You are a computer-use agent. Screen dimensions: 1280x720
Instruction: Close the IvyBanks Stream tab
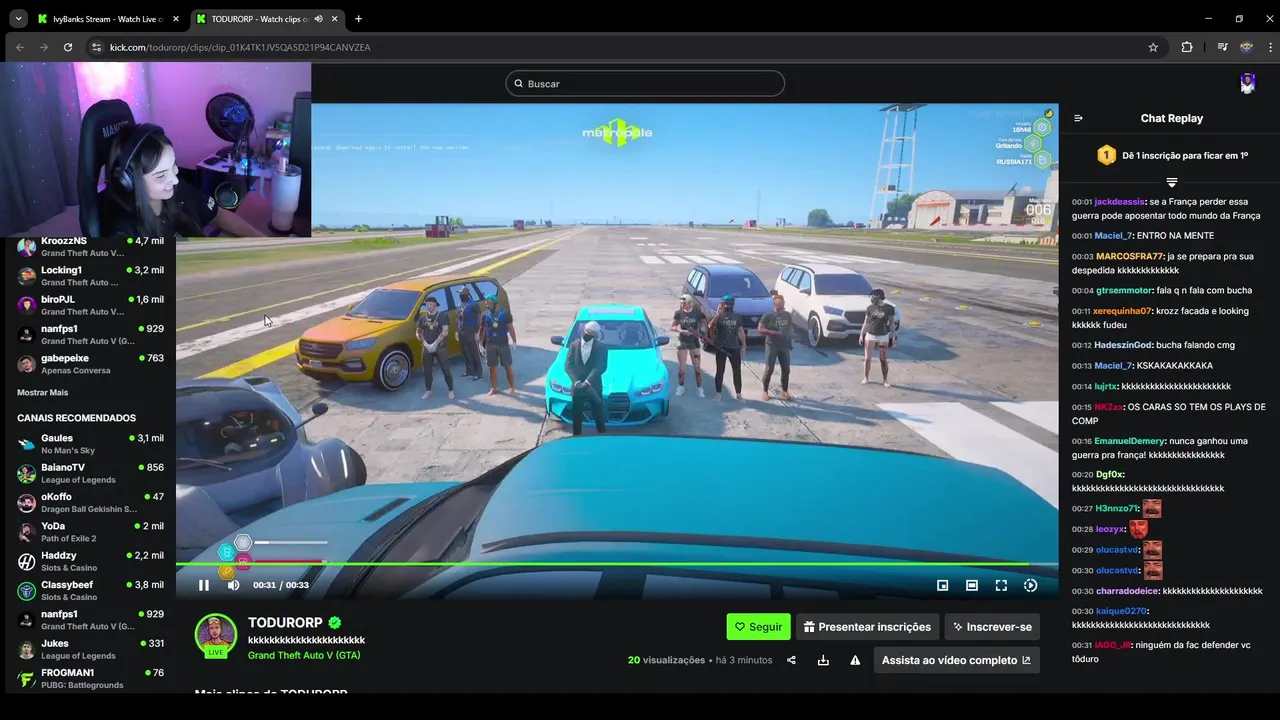pyautogui.click(x=175, y=18)
